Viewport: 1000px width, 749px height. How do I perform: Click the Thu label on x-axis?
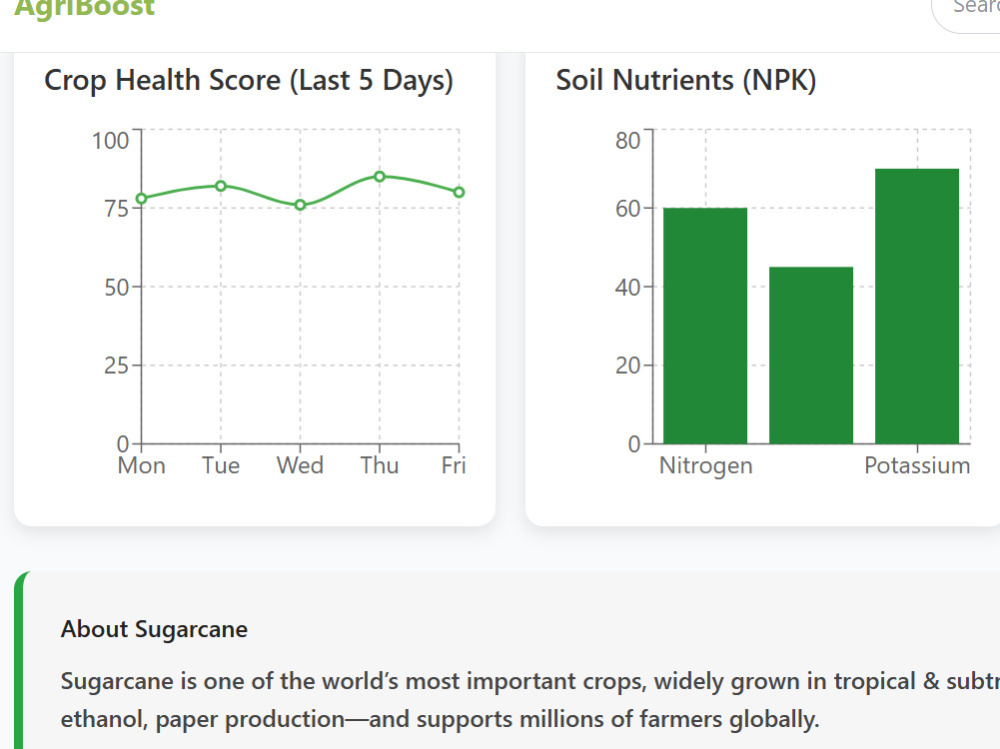379,466
